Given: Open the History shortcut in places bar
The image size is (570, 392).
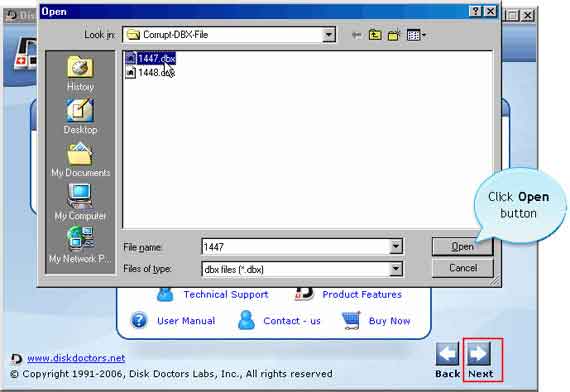Looking at the screenshot, I should pyautogui.click(x=80, y=73).
